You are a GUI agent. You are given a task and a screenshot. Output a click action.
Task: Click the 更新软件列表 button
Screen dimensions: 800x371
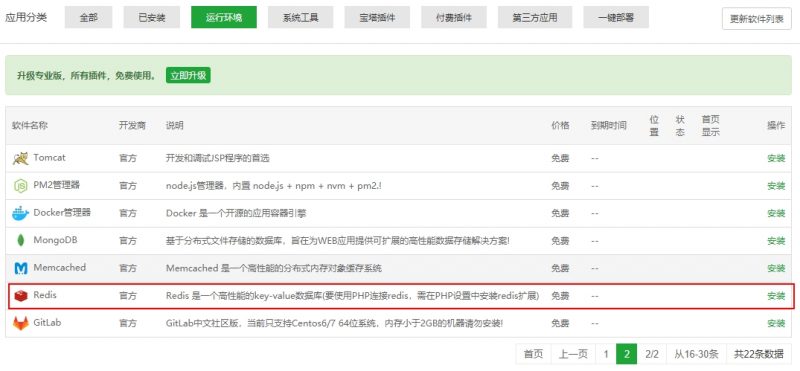point(756,19)
